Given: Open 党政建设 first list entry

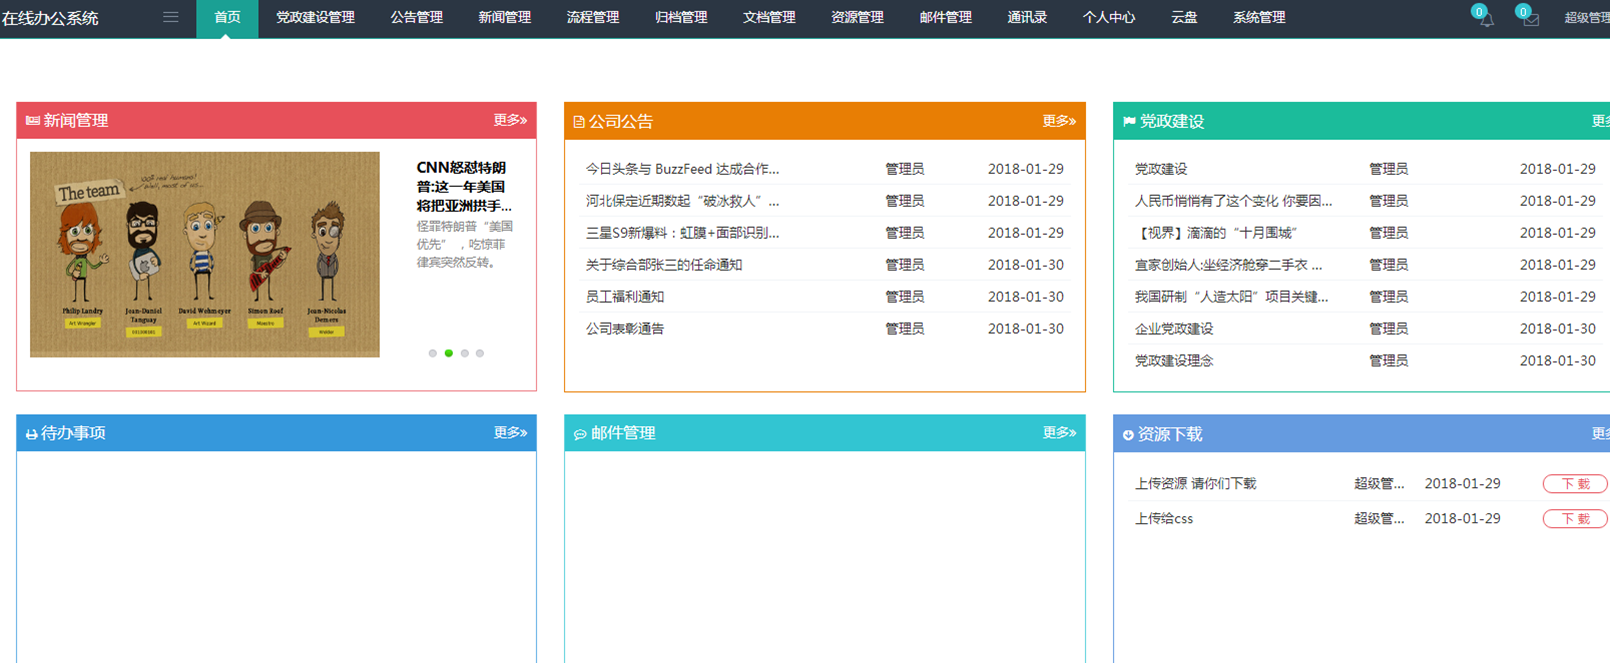Looking at the screenshot, I should click(x=1161, y=169).
